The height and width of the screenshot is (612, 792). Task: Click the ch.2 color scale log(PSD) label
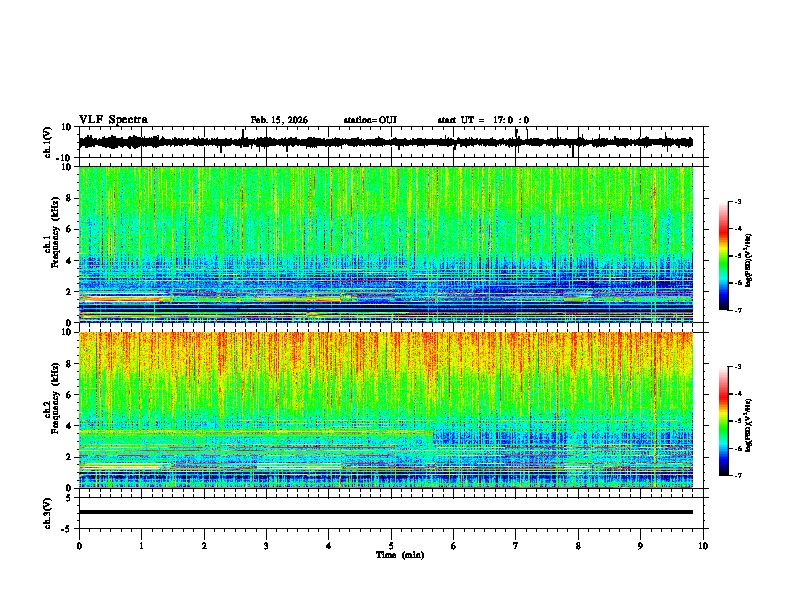pos(748,426)
